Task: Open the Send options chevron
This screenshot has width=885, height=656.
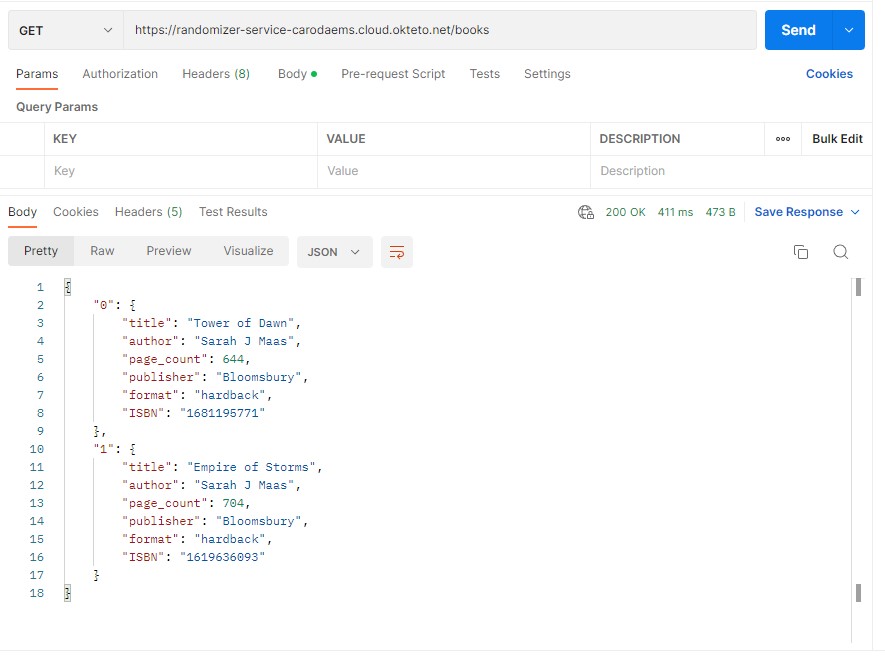Action: coord(849,30)
